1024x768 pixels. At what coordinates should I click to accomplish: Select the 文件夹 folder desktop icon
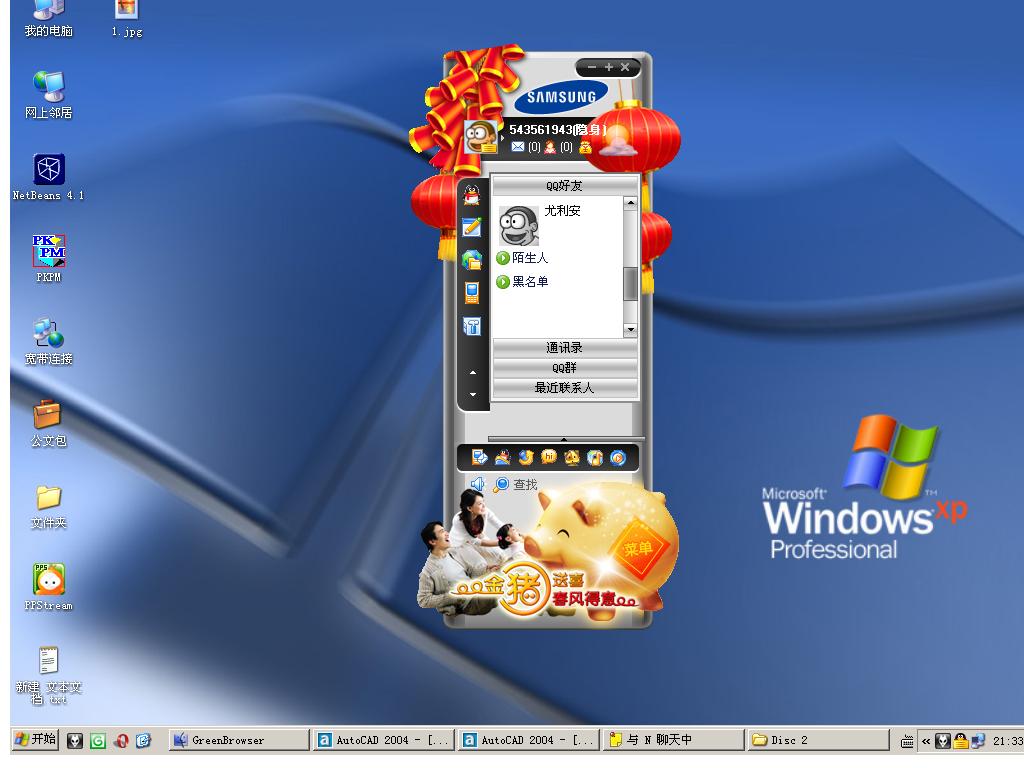coord(48,506)
